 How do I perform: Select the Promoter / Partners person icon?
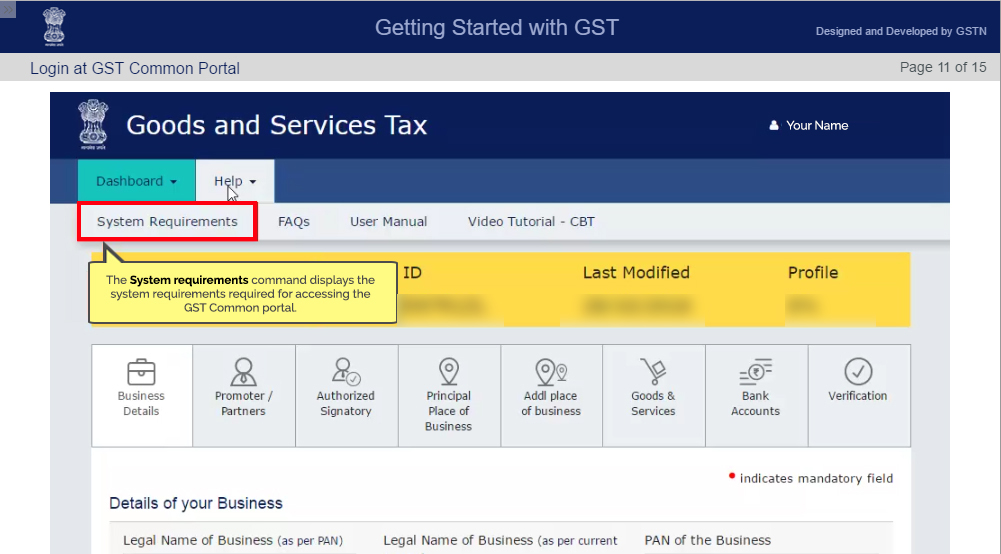(x=243, y=371)
